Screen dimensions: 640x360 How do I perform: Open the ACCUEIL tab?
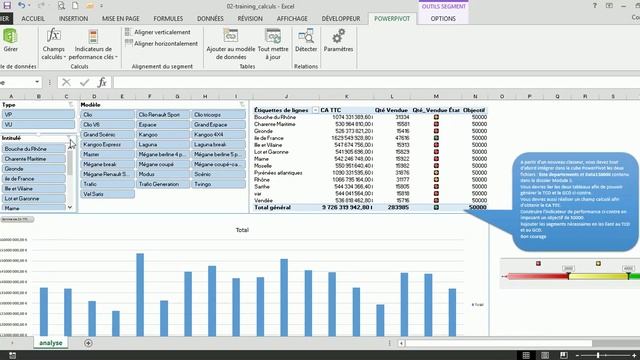[x=33, y=19]
